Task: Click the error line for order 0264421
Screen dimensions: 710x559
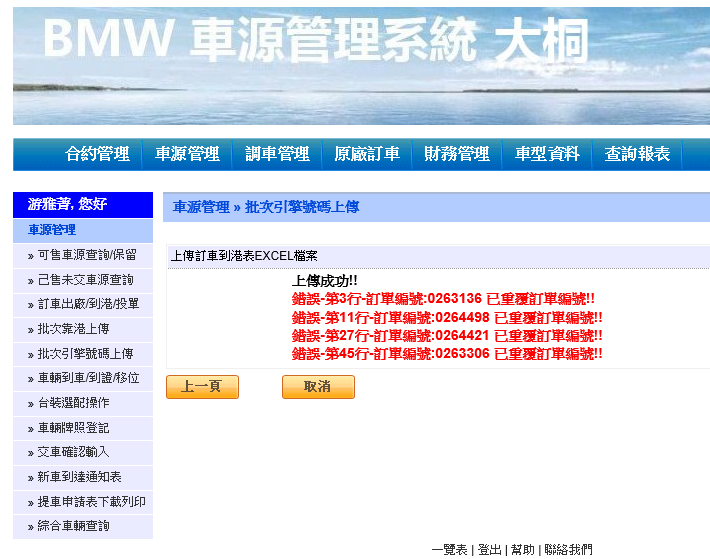Action: point(447,335)
